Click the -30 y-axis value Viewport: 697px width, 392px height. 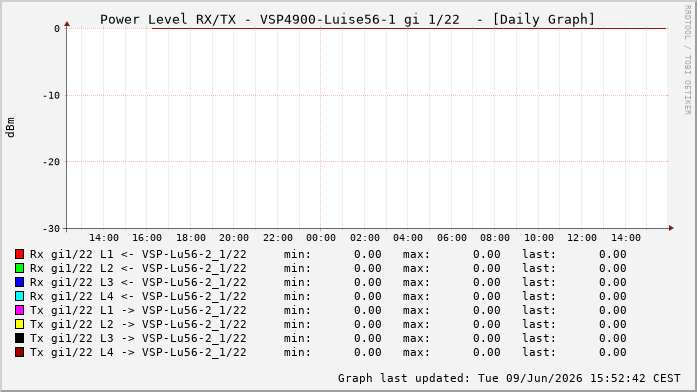tap(51, 228)
